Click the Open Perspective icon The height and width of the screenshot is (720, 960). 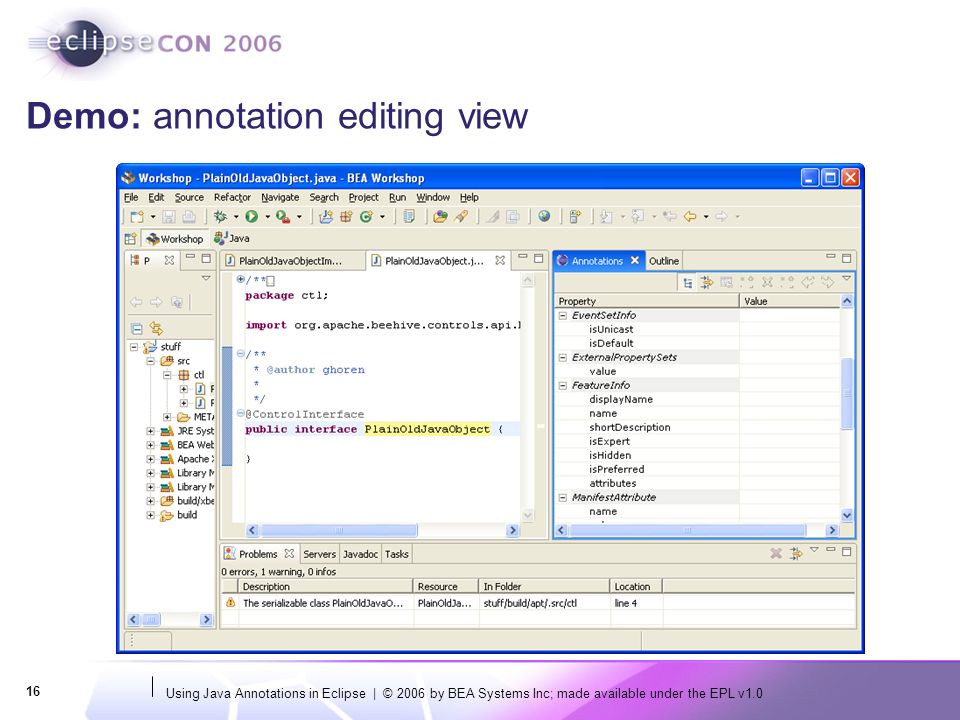click(x=130, y=239)
